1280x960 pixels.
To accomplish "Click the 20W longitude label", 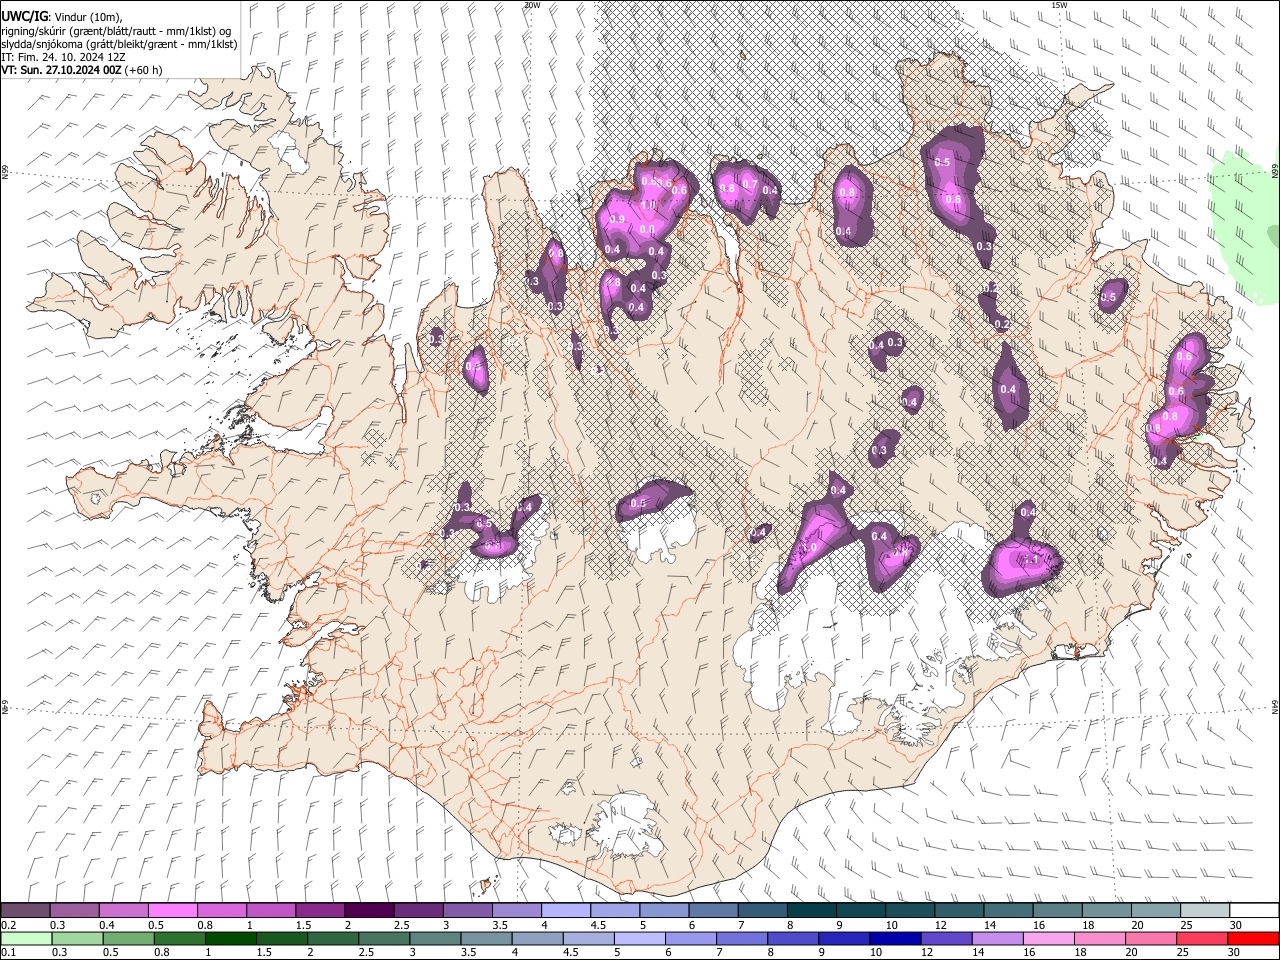I will 532,5.
